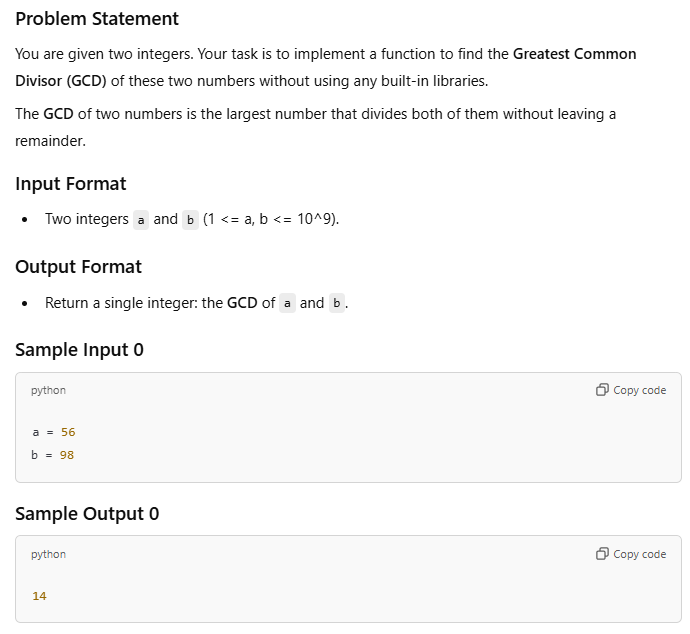This screenshot has height=634, width=690.
Task: Click the copy icon in Sample Output block
Action: pyautogui.click(x=602, y=554)
